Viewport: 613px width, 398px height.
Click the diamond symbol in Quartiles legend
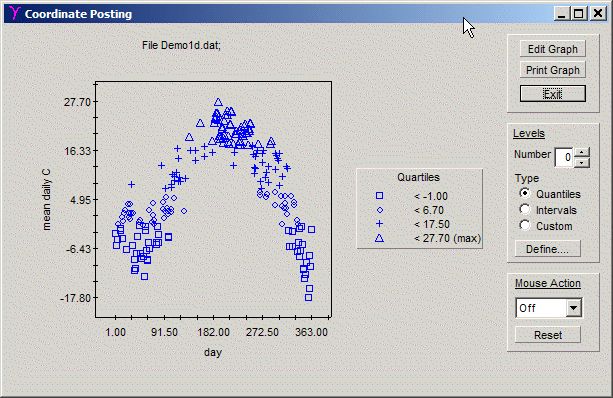click(379, 210)
